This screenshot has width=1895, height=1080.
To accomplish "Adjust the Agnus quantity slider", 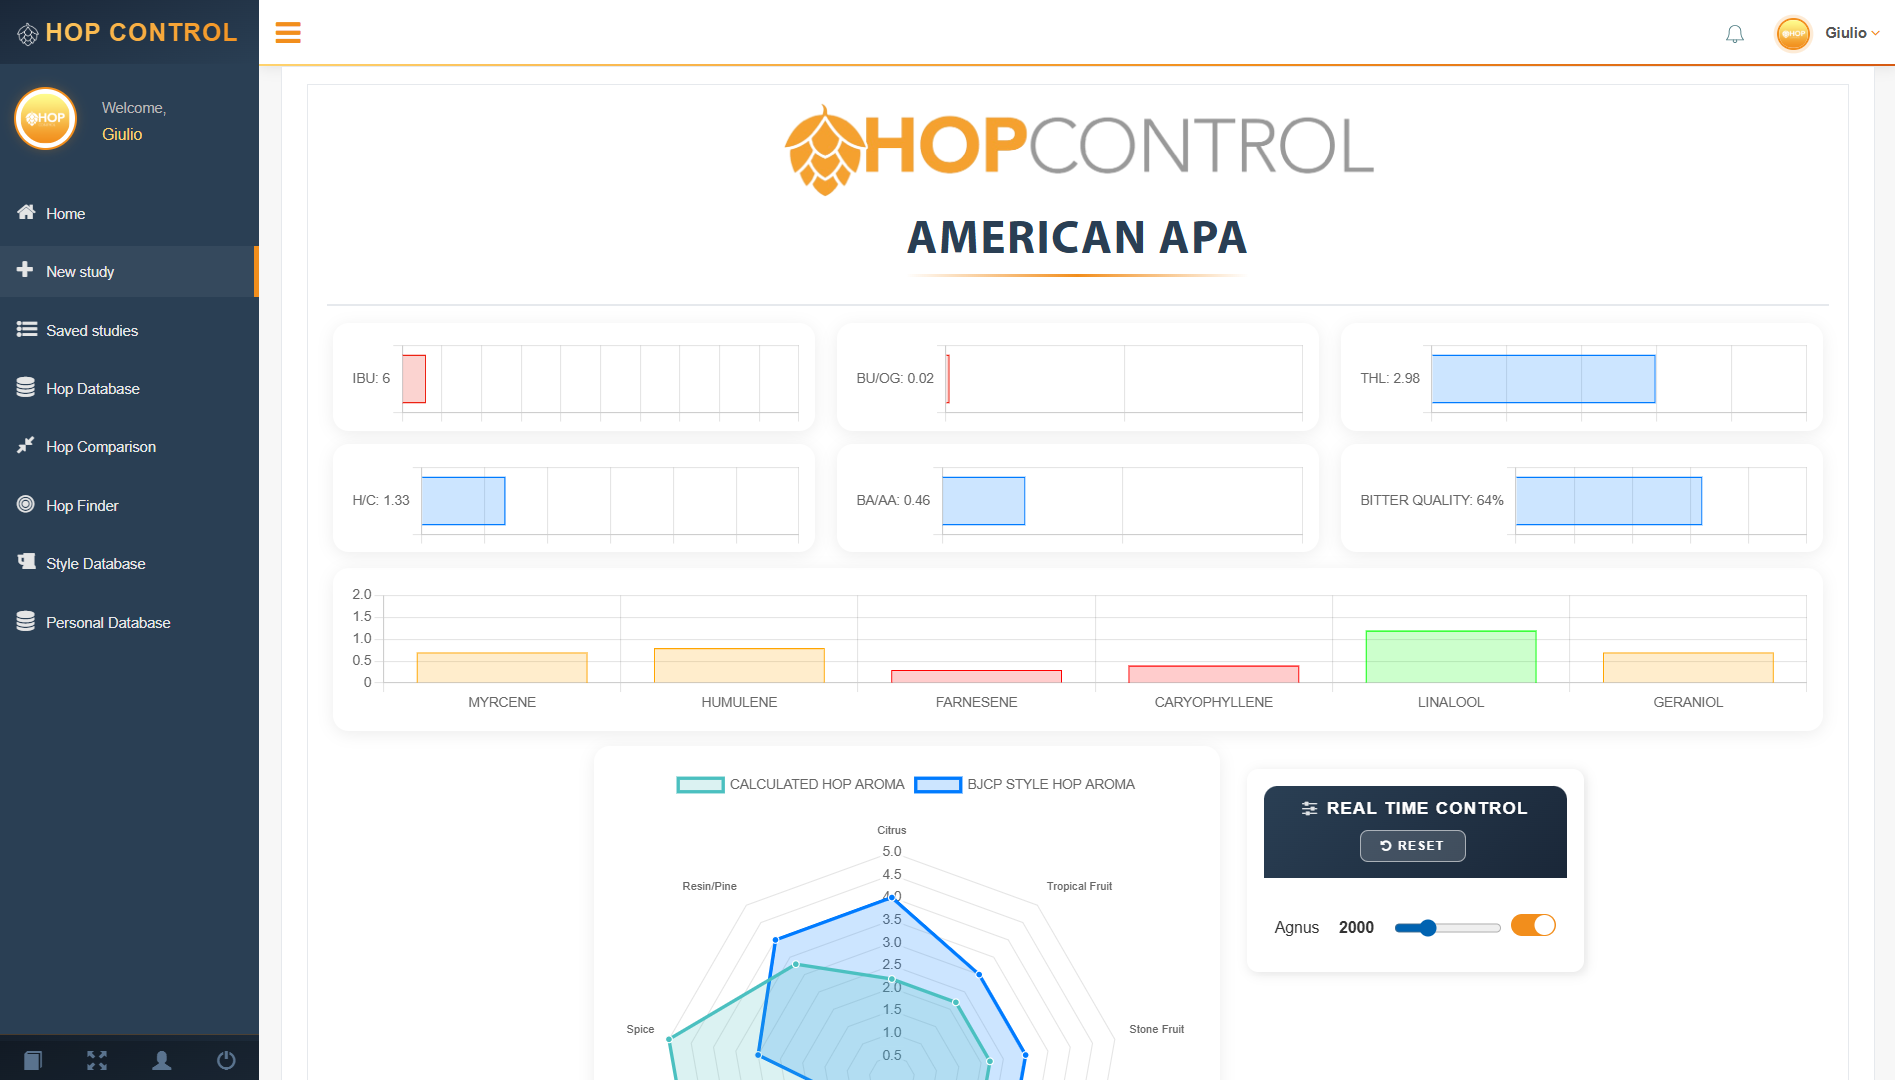I will point(1447,928).
